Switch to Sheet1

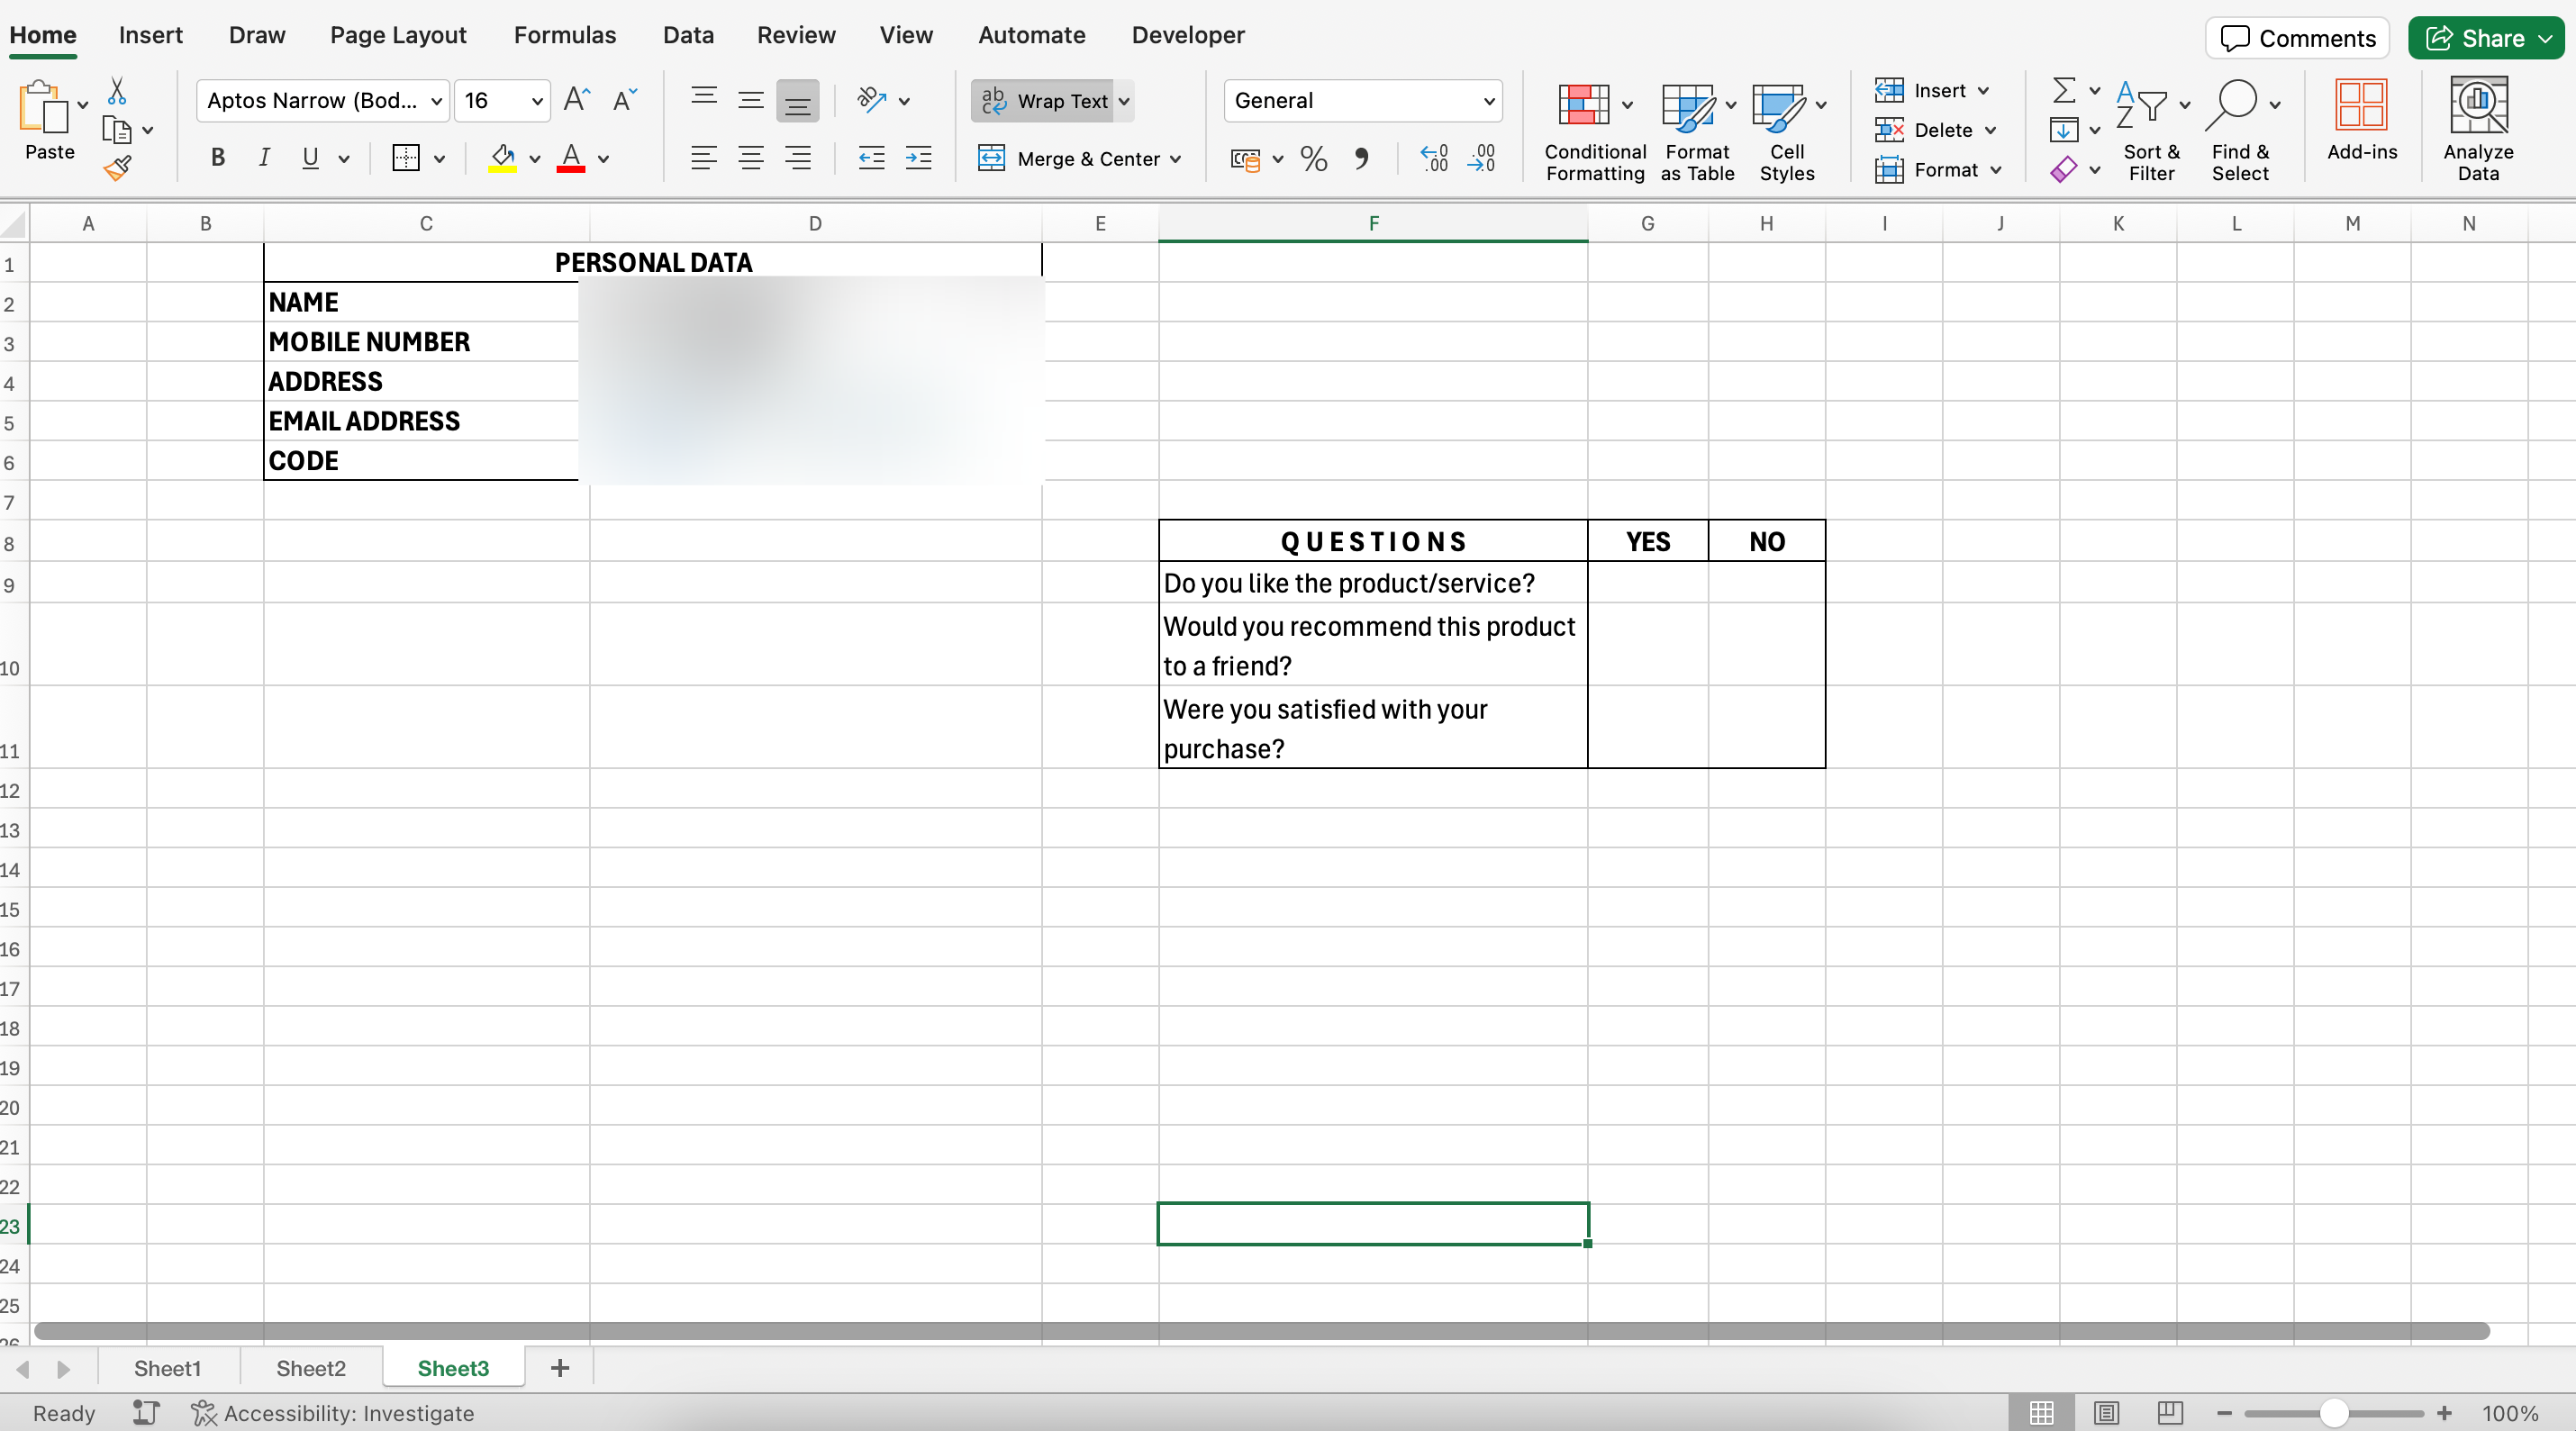coord(166,1368)
